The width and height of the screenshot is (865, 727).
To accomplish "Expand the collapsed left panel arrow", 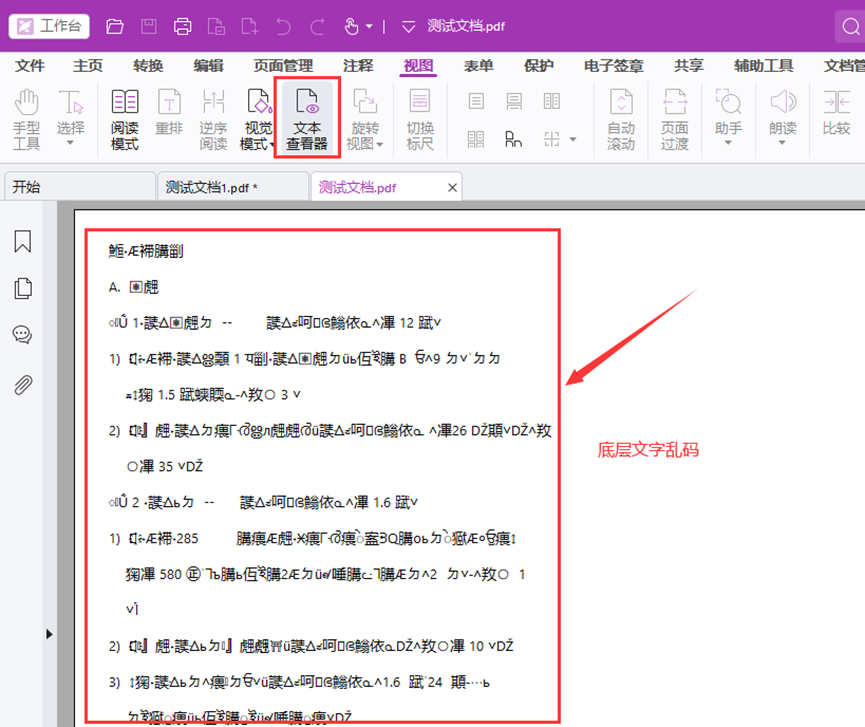I will tap(48, 634).
